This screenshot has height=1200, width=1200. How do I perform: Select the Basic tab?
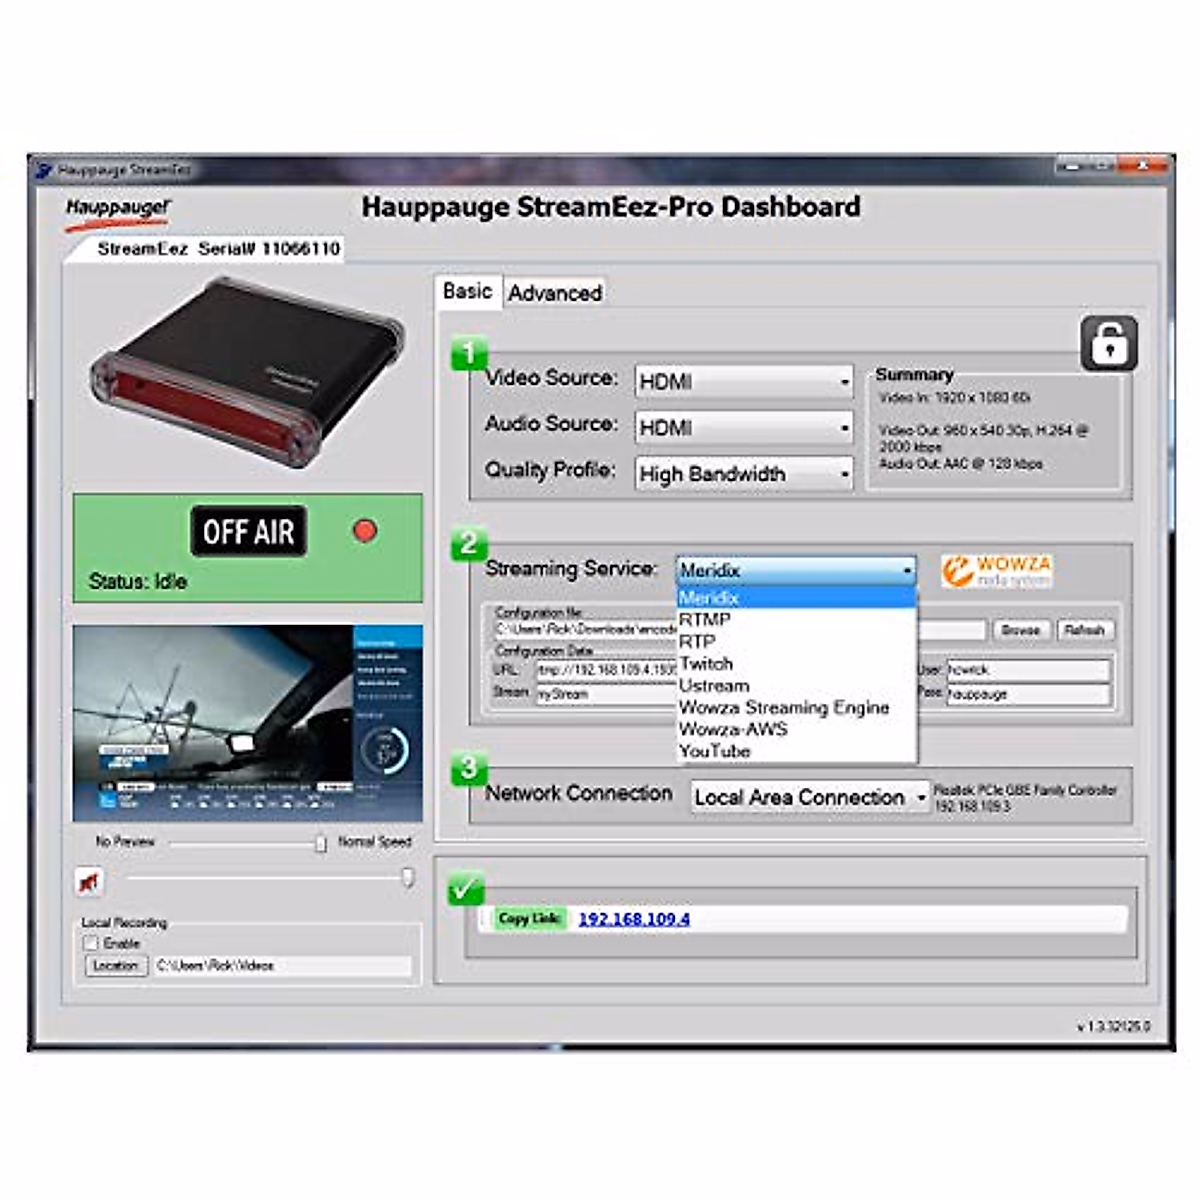coord(467,290)
